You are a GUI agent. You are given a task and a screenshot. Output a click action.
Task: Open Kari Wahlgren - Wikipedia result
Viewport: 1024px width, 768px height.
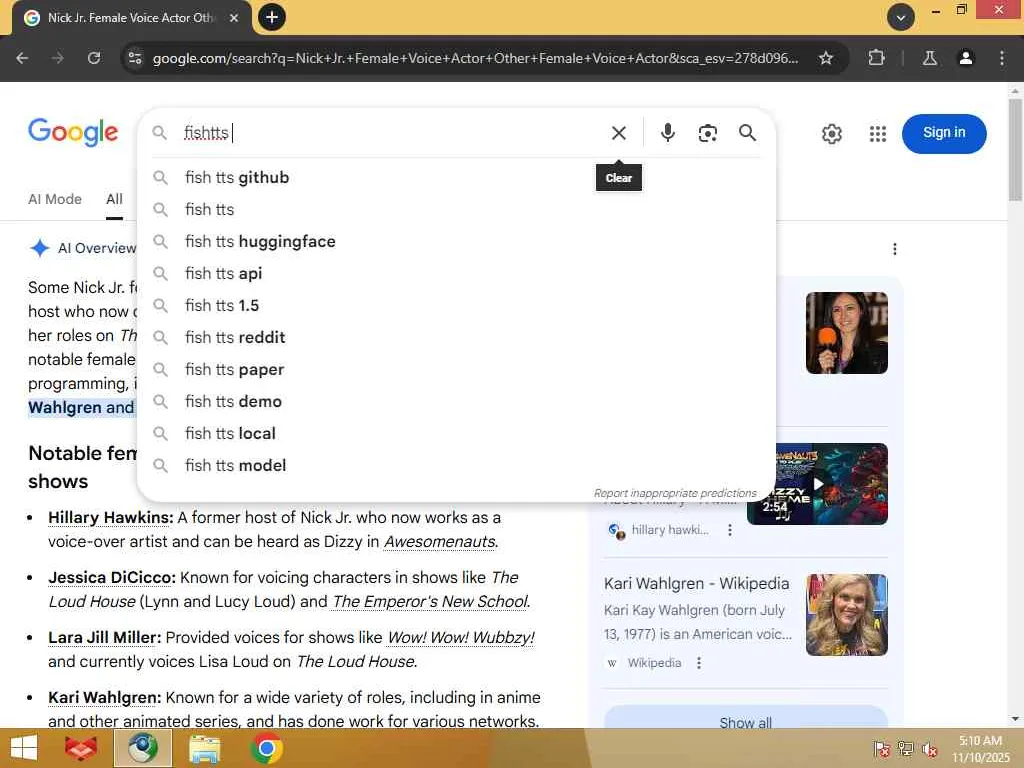click(696, 584)
